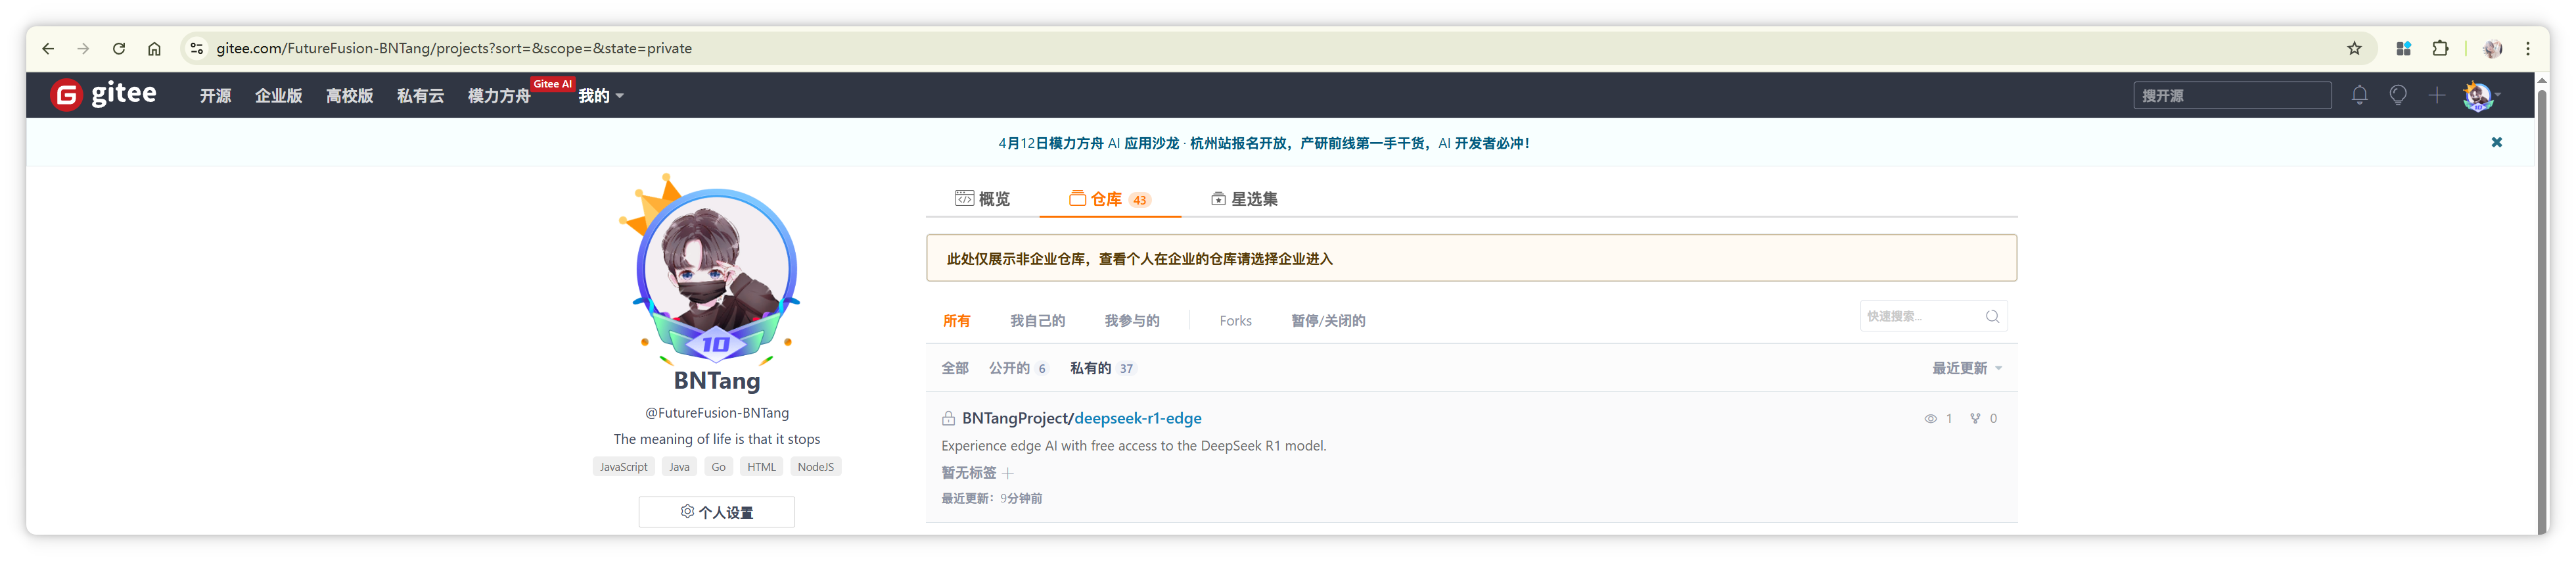Bookmark this page with the star icon

click(x=2354, y=48)
